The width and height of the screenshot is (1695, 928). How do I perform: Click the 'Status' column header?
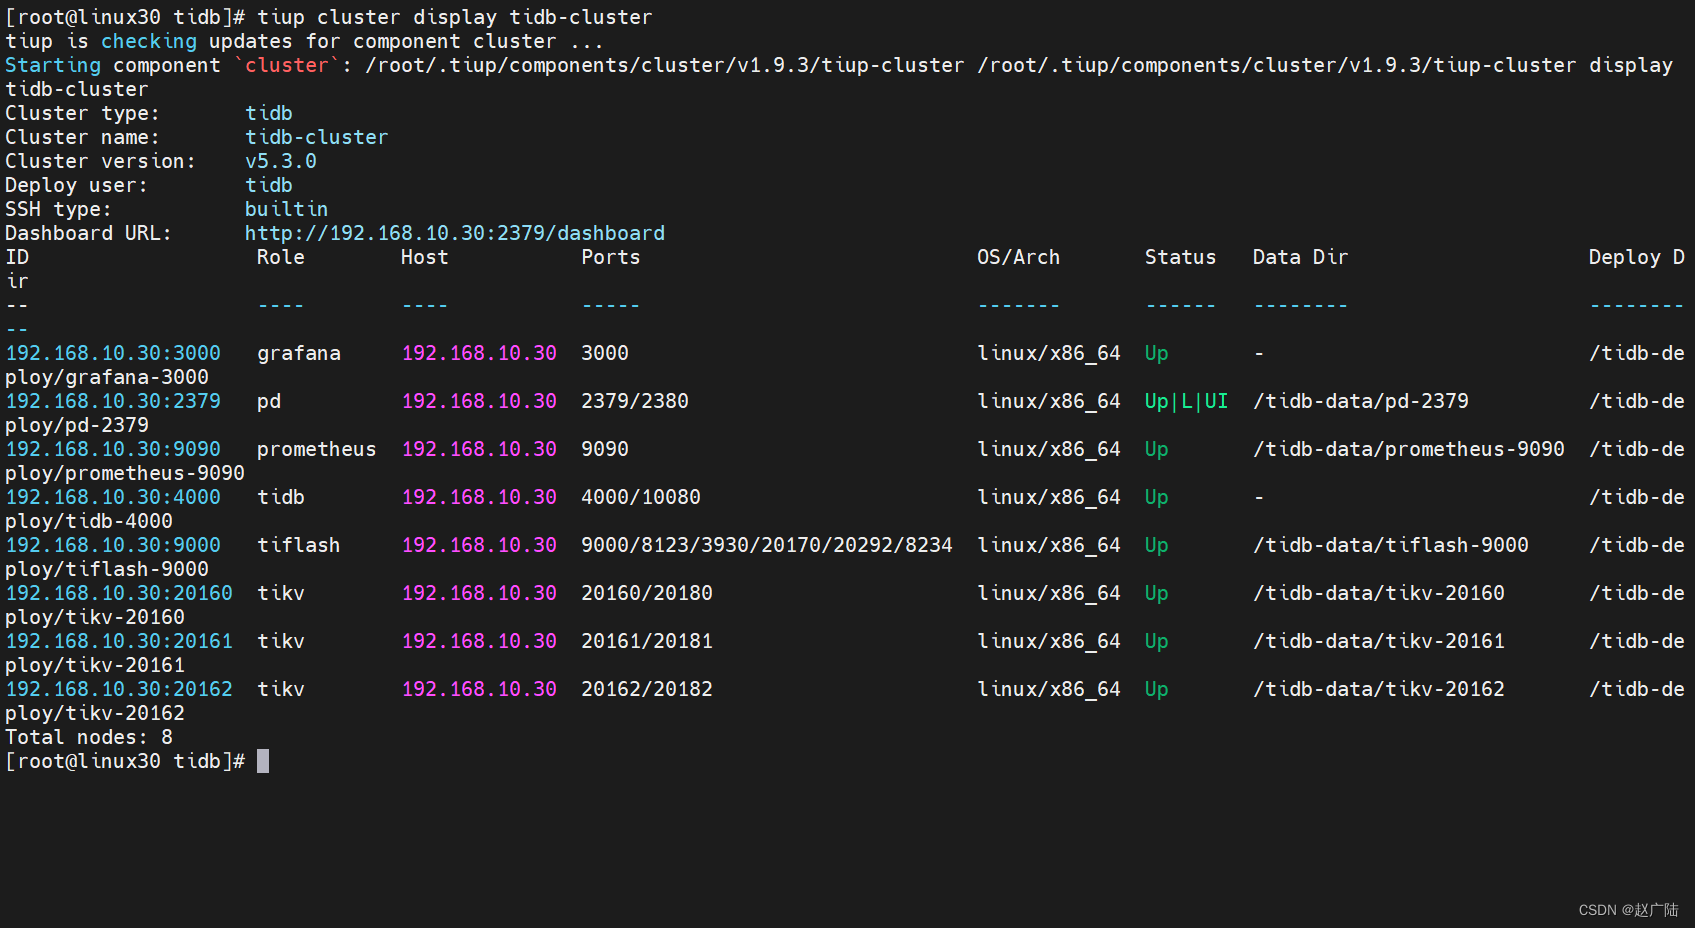[1180, 257]
